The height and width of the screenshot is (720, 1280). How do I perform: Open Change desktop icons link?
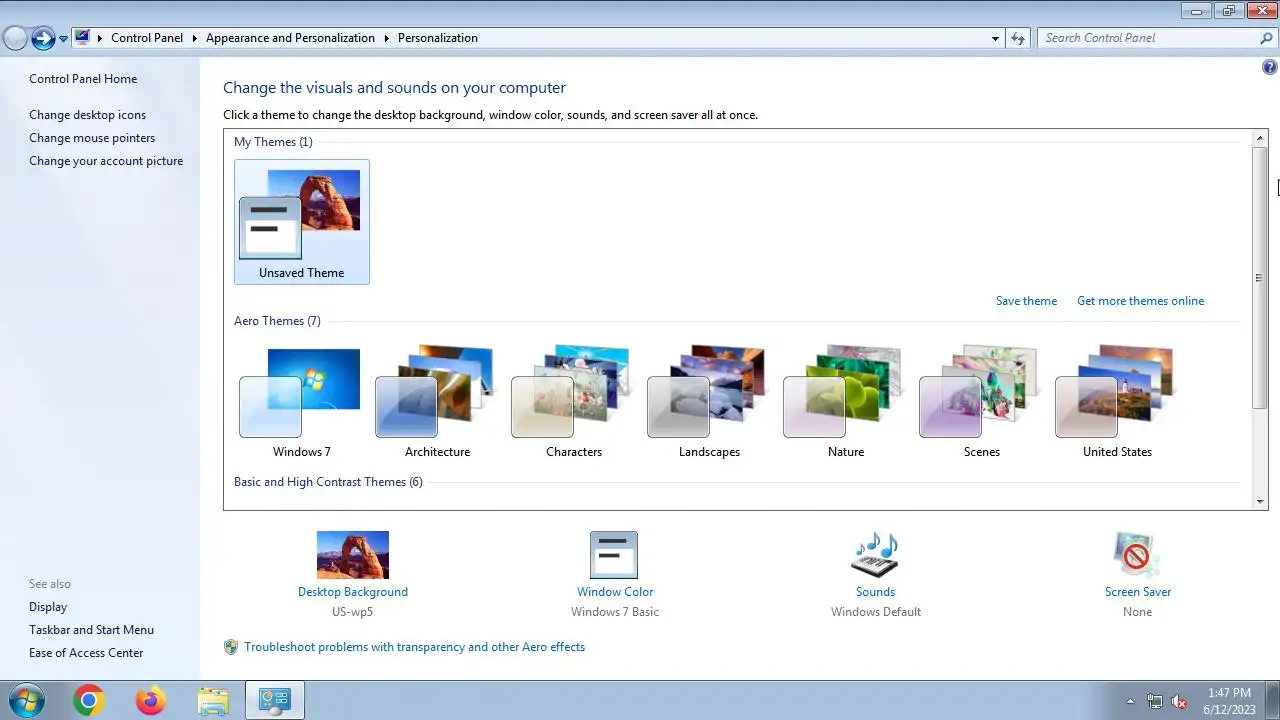87,115
